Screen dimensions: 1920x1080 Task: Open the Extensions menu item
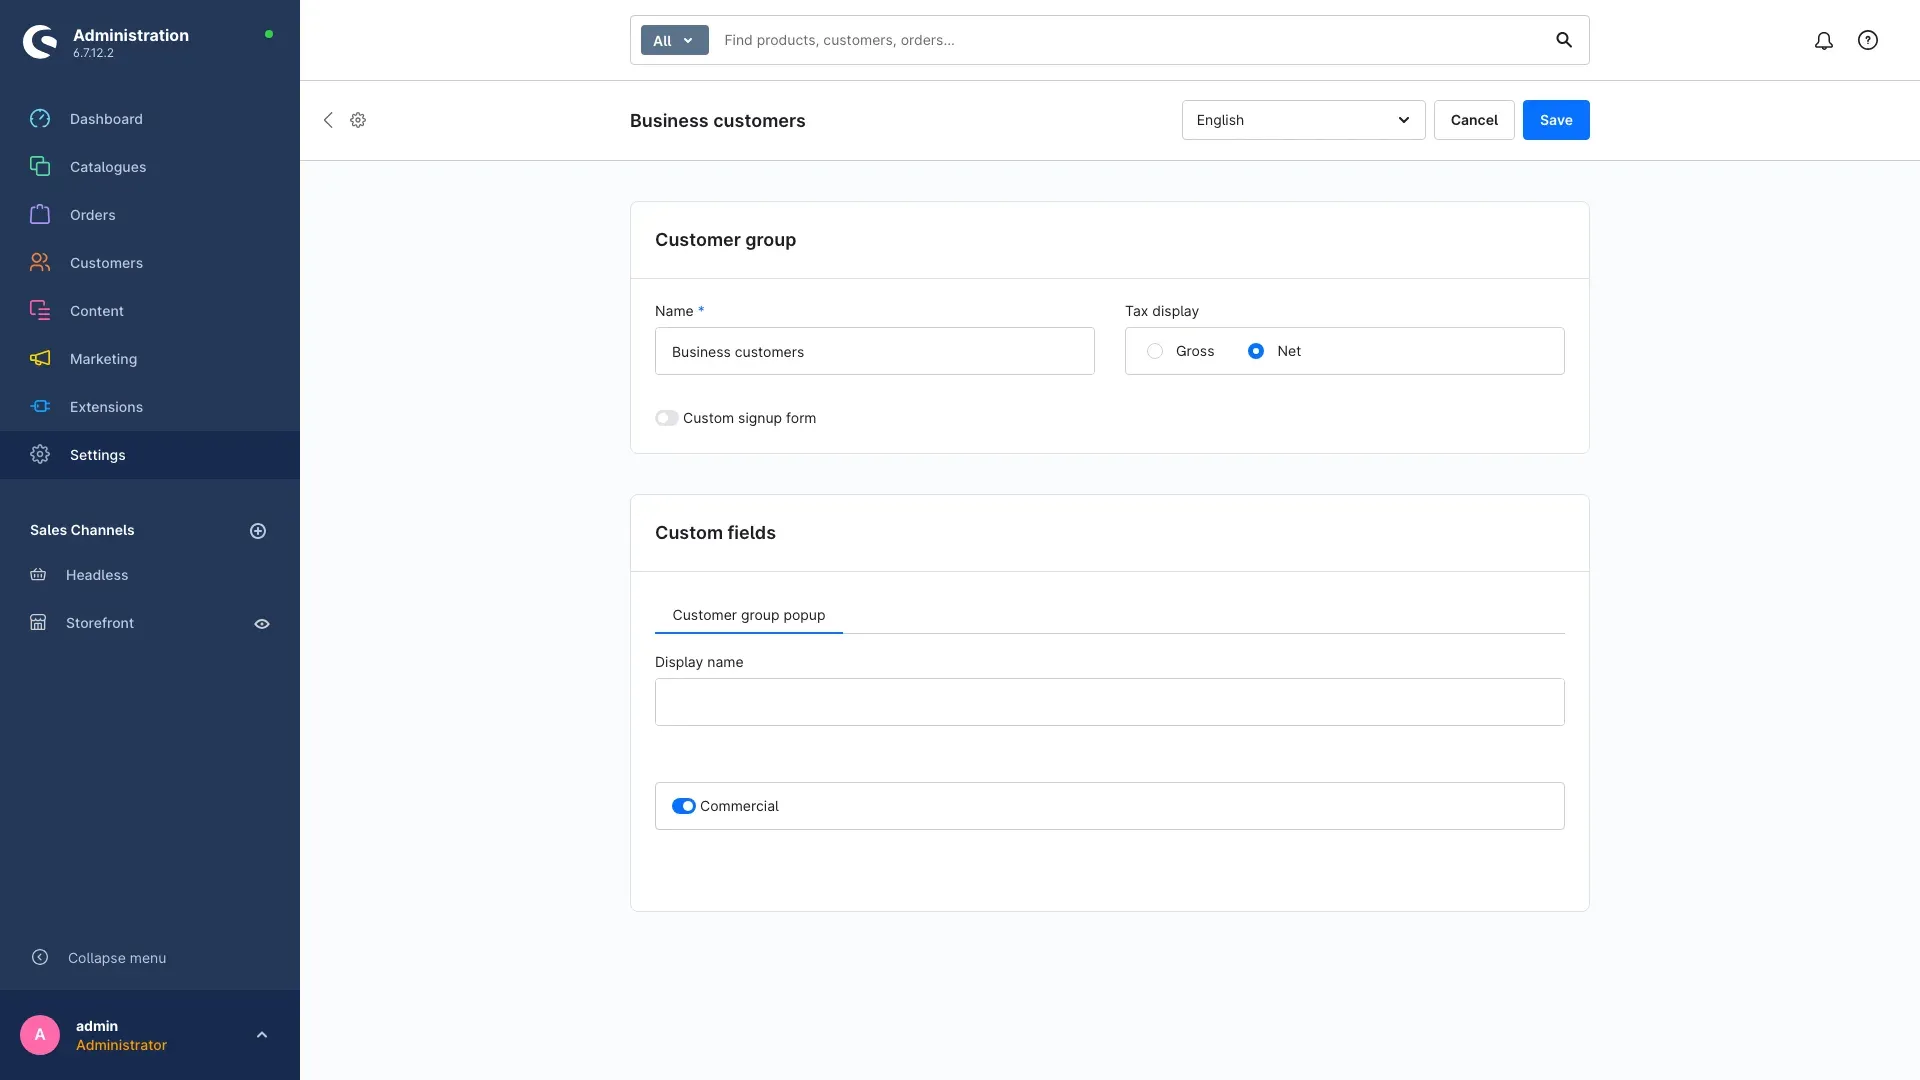(150, 407)
